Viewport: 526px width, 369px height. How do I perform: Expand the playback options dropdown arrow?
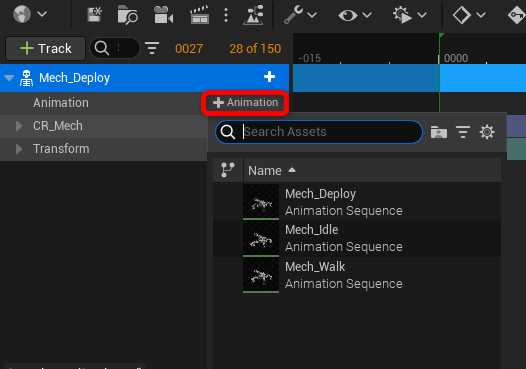(x=422, y=15)
